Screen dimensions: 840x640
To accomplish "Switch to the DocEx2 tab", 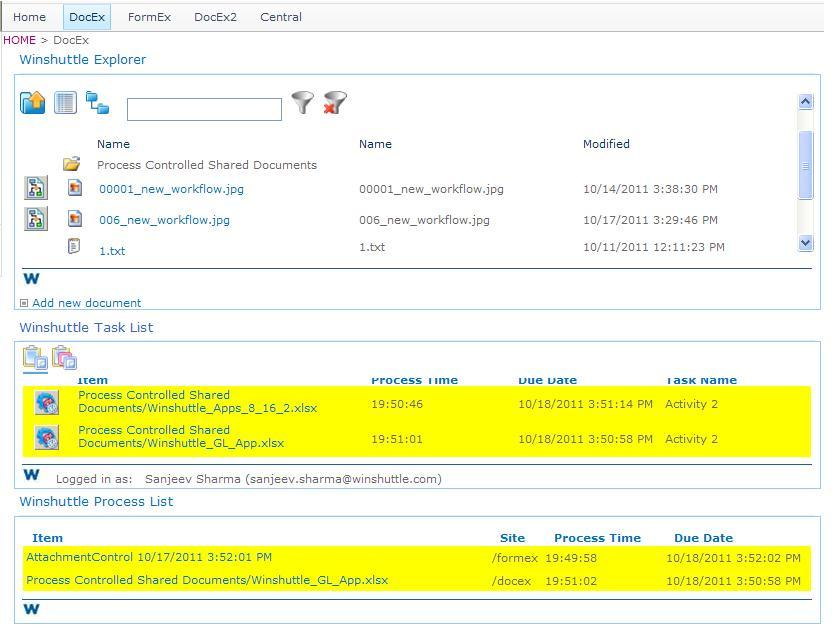I will 215,16.
